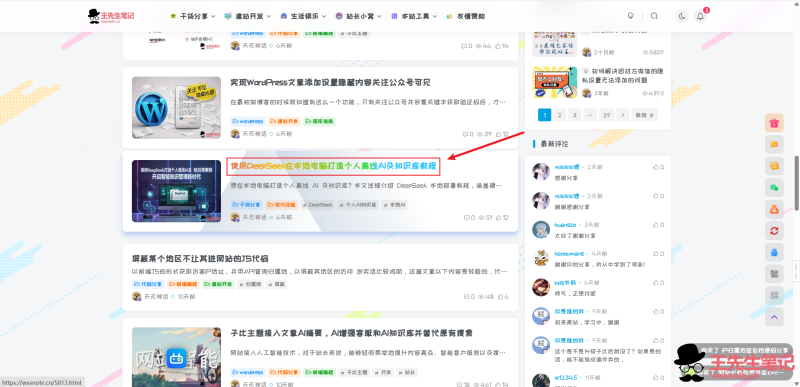Open 代码分享 tag on 屏蔽某个地区 article

point(148,284)
